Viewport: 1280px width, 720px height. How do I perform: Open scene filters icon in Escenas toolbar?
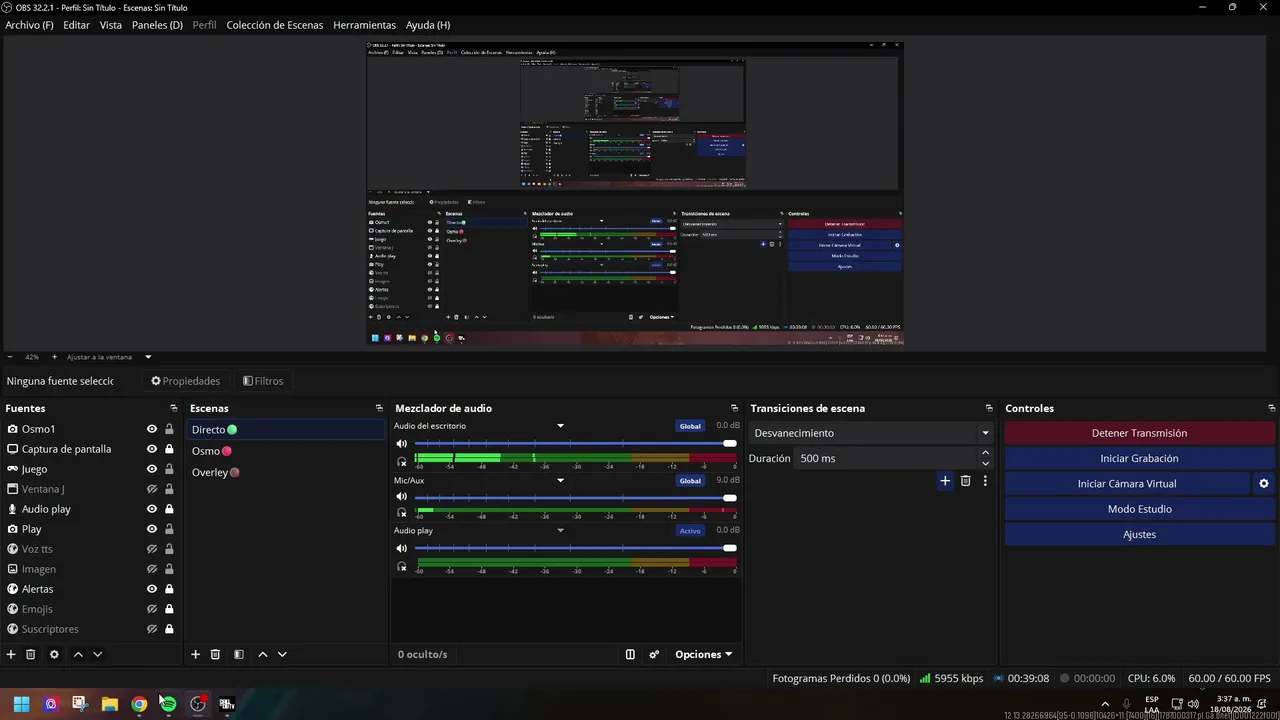pyautogui.click(x=239, y=654)
